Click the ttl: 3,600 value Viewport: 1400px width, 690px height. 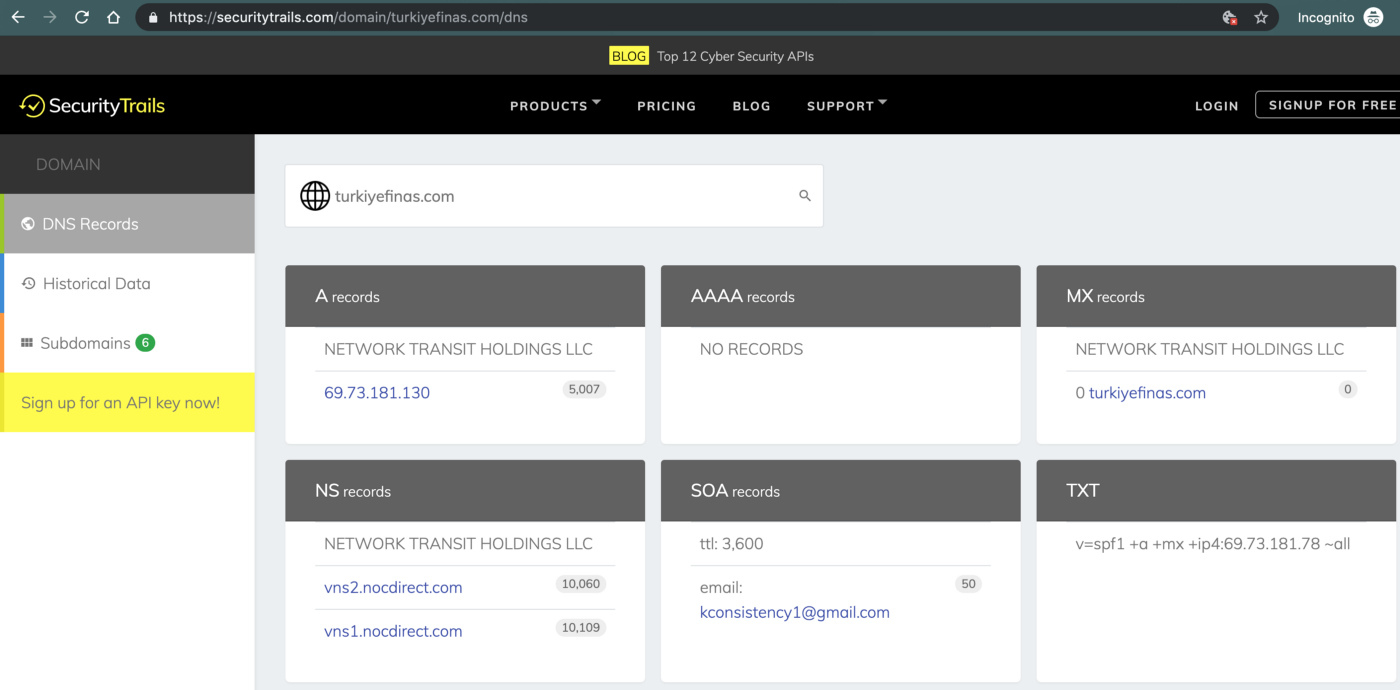tap(732, 544)
